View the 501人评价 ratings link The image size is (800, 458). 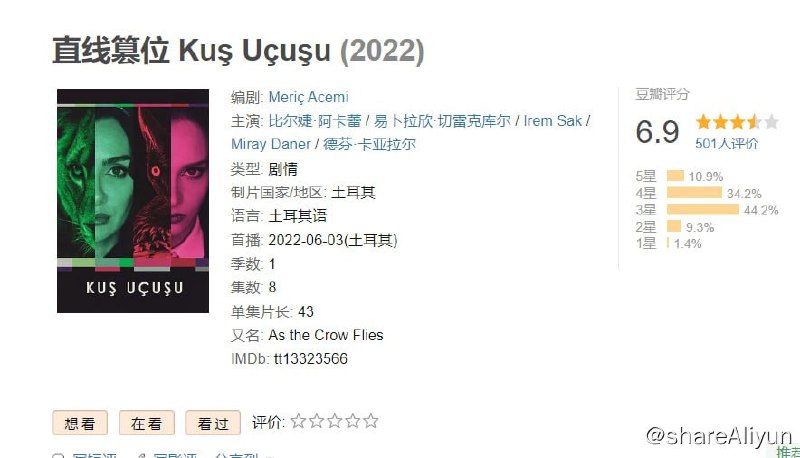(727, 143)
